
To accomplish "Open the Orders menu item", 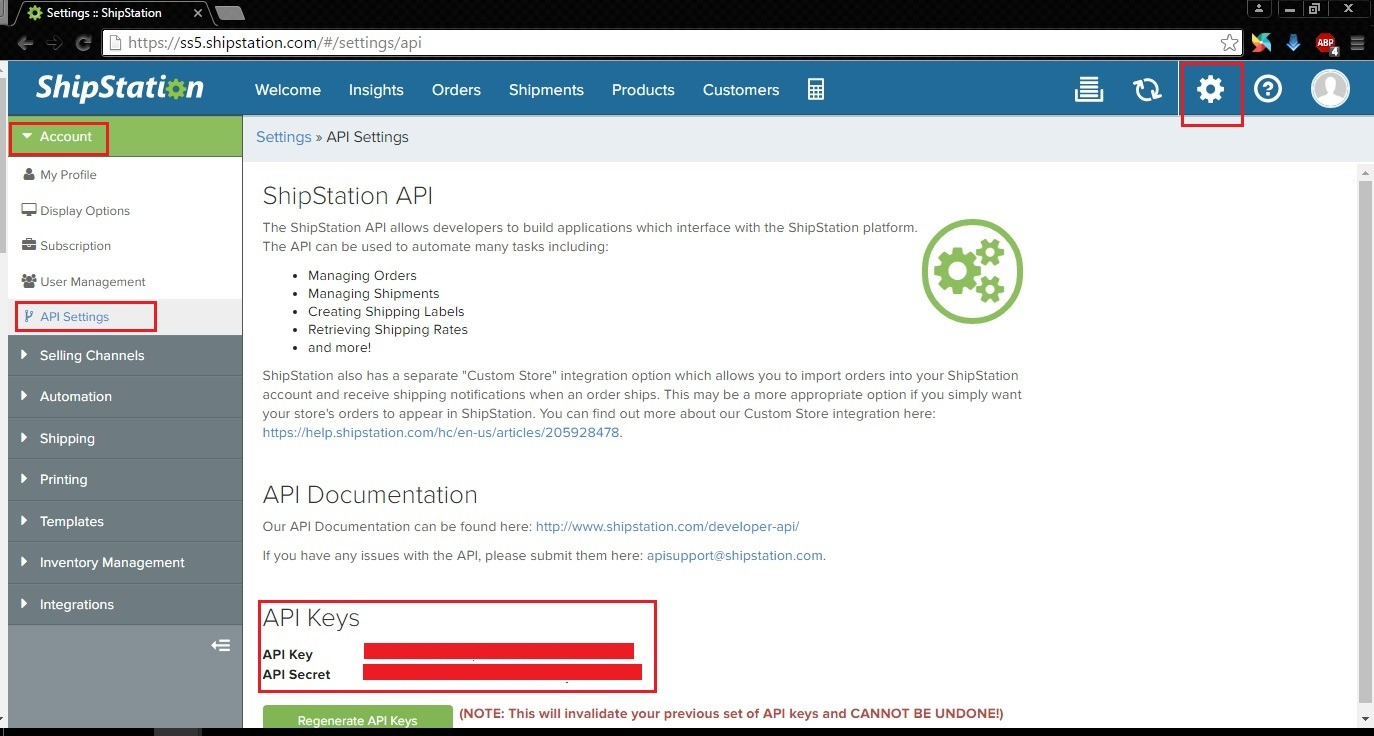I will pyautogui.click(x=456, y=90).
